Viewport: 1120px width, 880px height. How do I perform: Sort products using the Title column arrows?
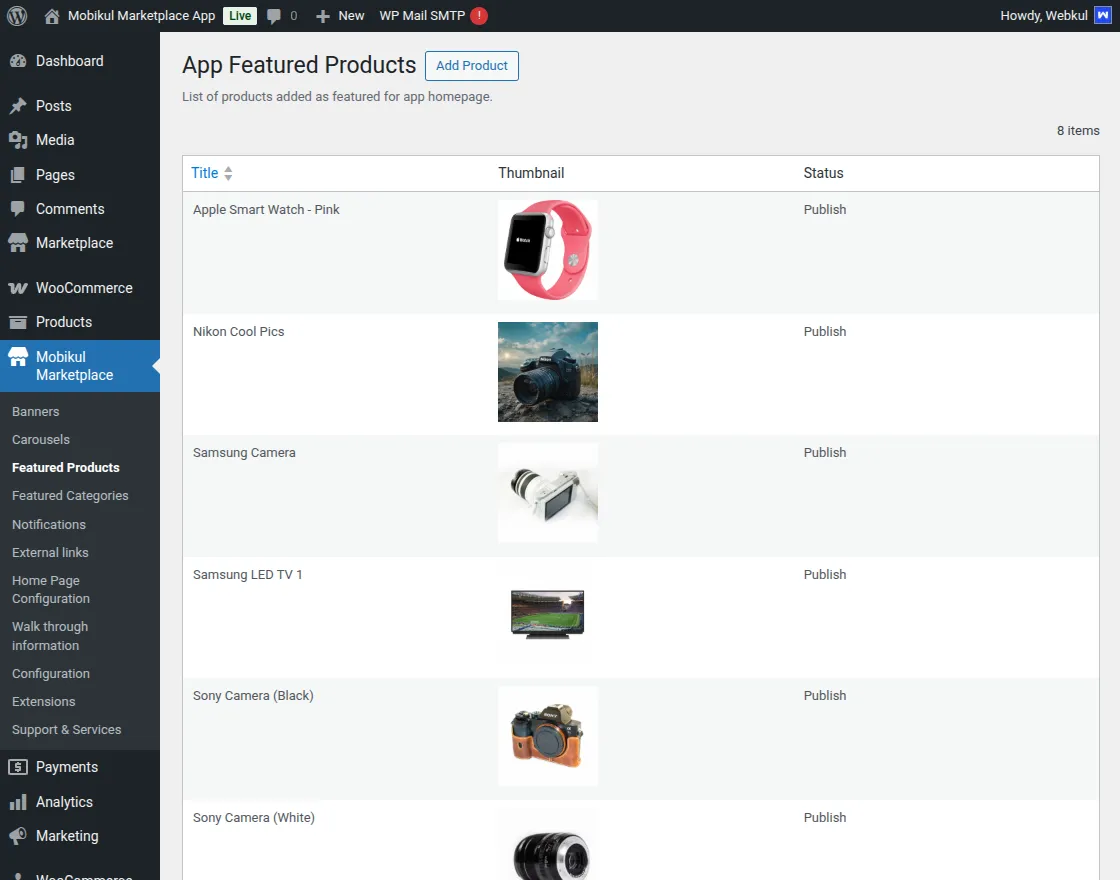click(x=228, y=172)
